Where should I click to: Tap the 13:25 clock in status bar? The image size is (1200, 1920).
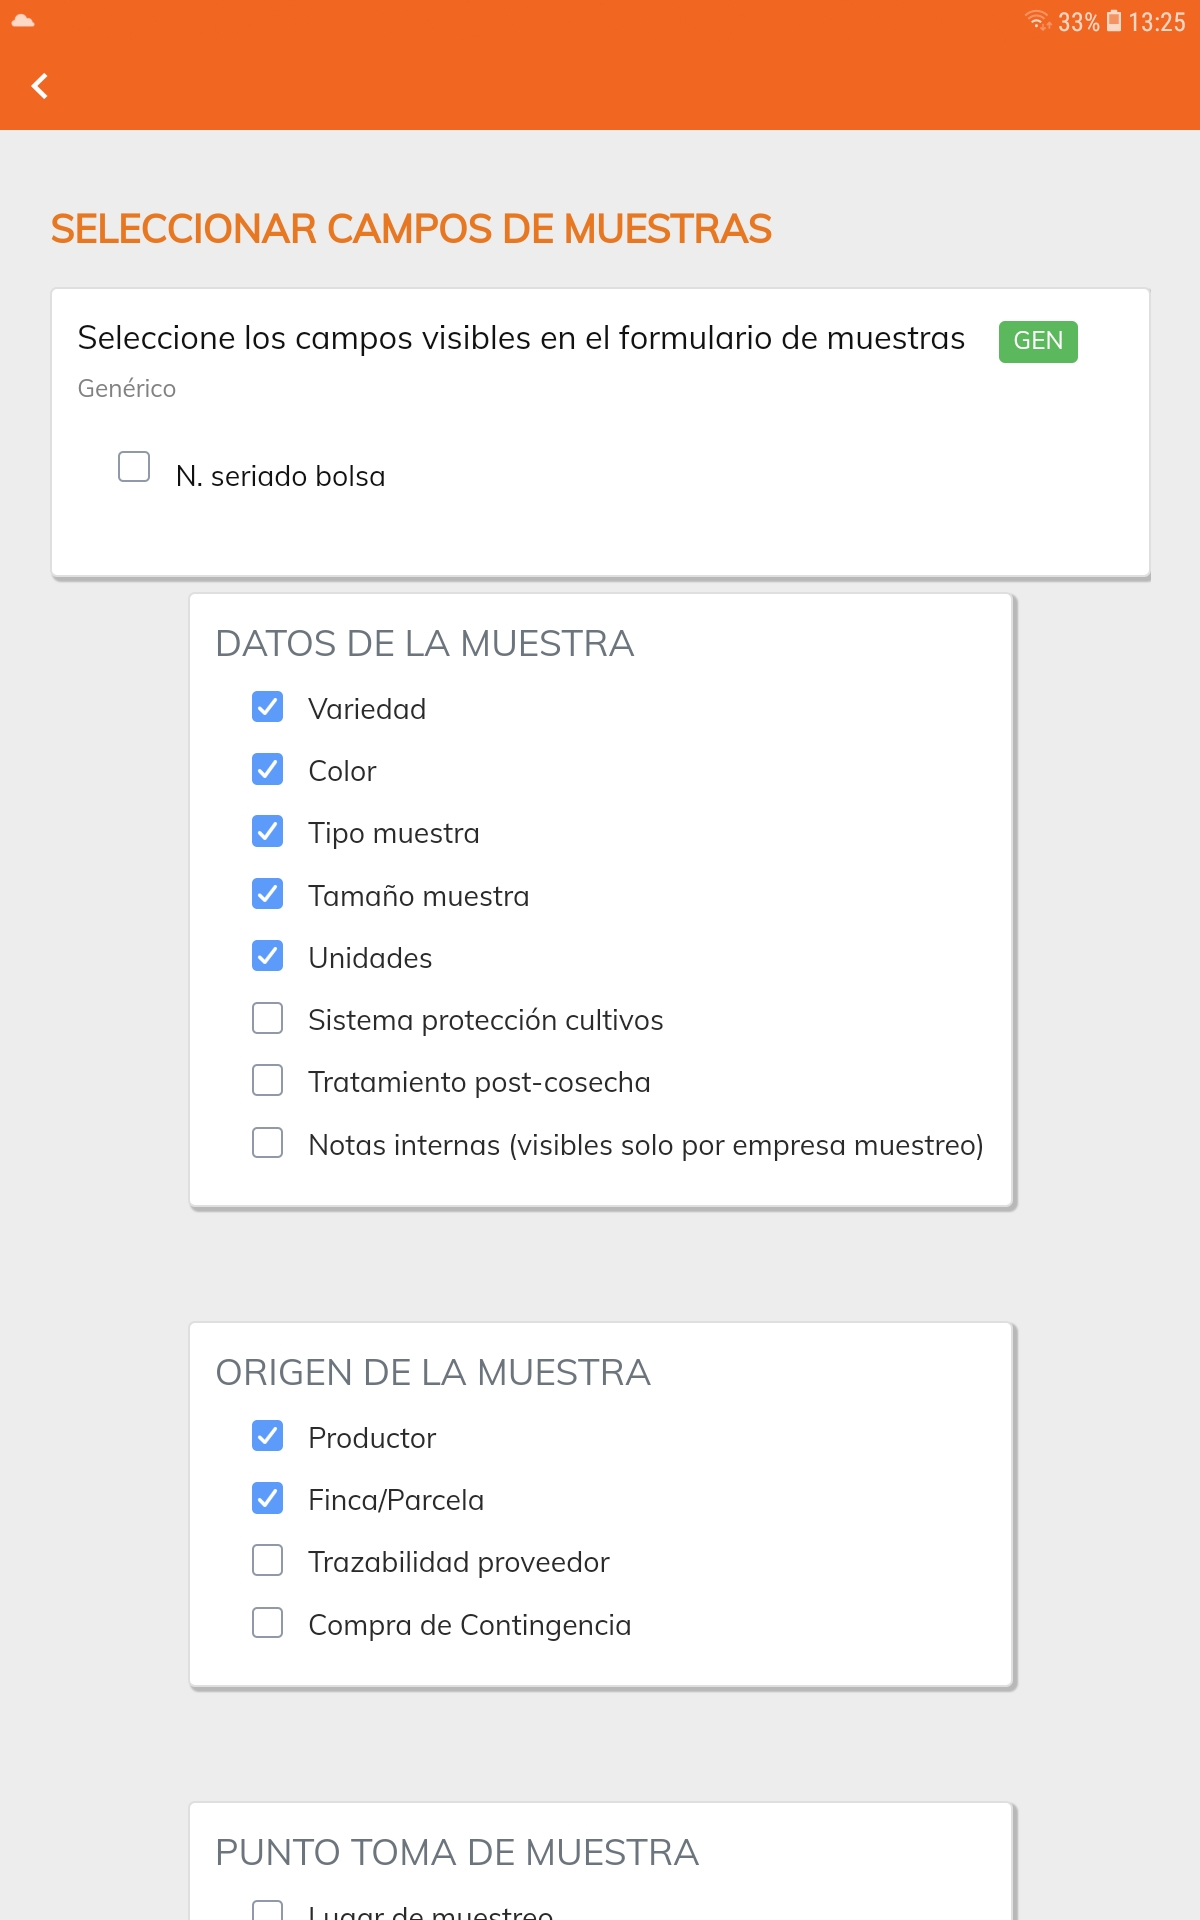point(1157,22)
